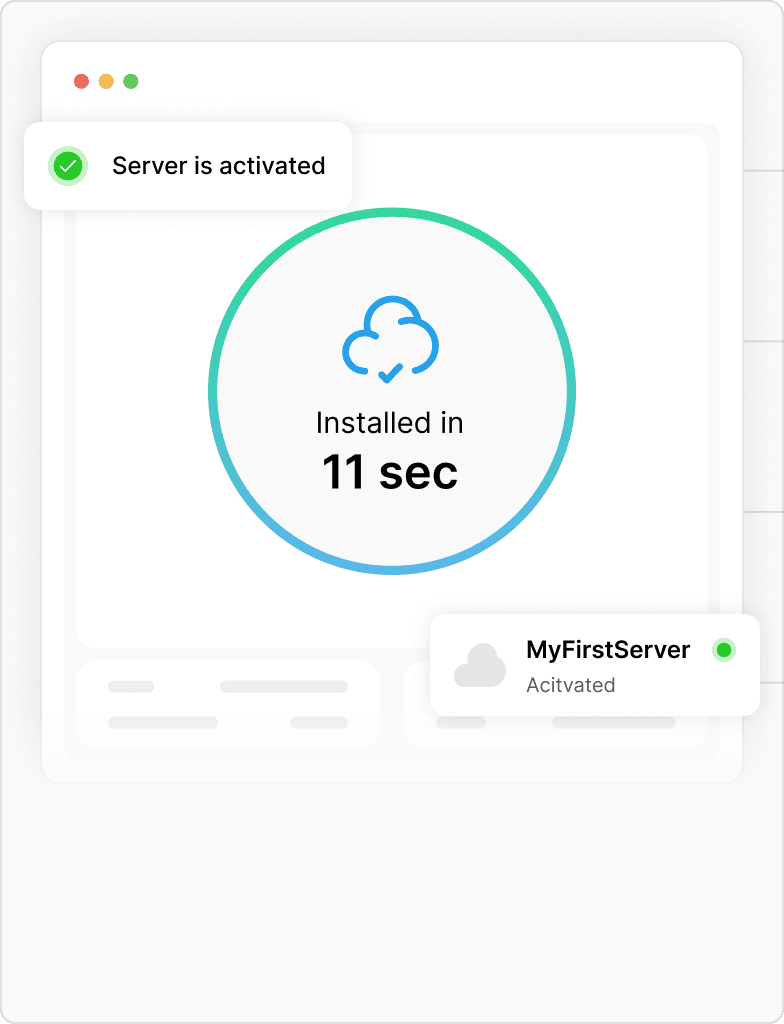This screenshot has width=784, height=1024.
Task: Open the MyFirstServer server name
Action: [x=608, y=650]
